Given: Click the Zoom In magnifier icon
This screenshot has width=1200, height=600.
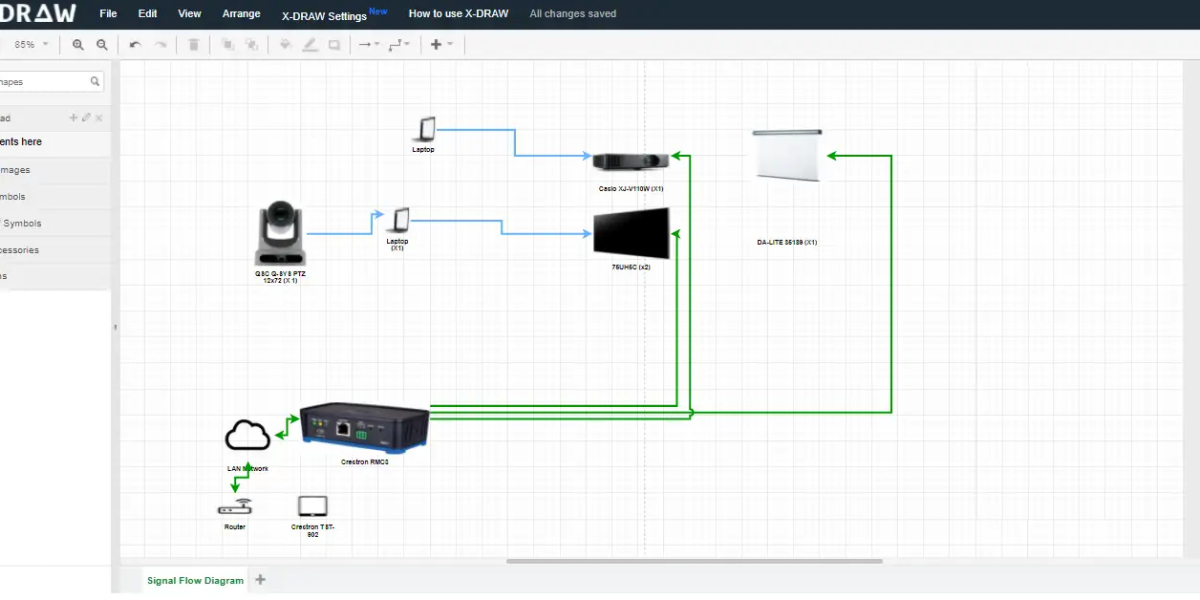Looking at the screenshot, I should [78, 45].
